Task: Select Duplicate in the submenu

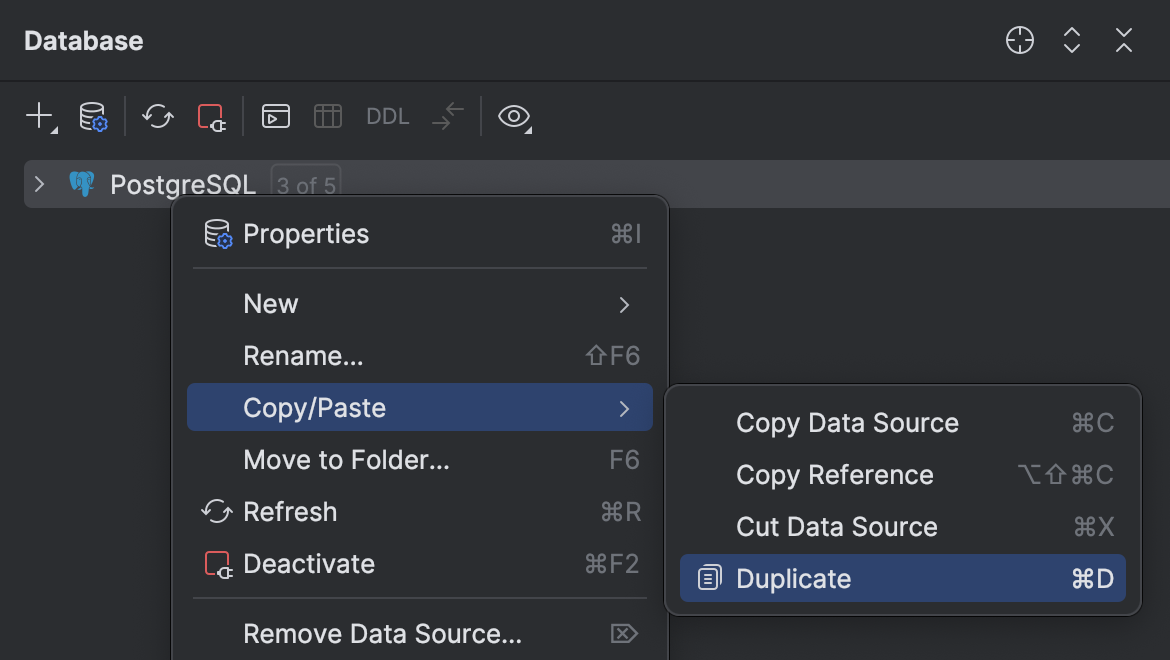Action: tap(793, 578)
